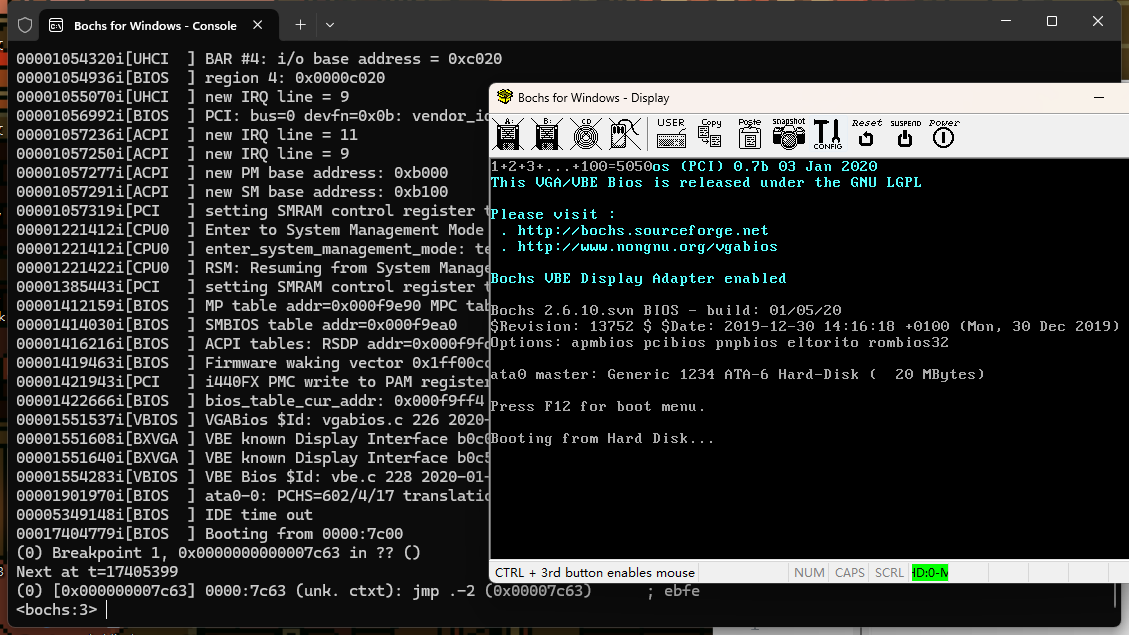Click 'Booting from Hard Disk...' text
Image resolution: width=1129 pixels, height=635 pixels.
[x=602, y=438]
